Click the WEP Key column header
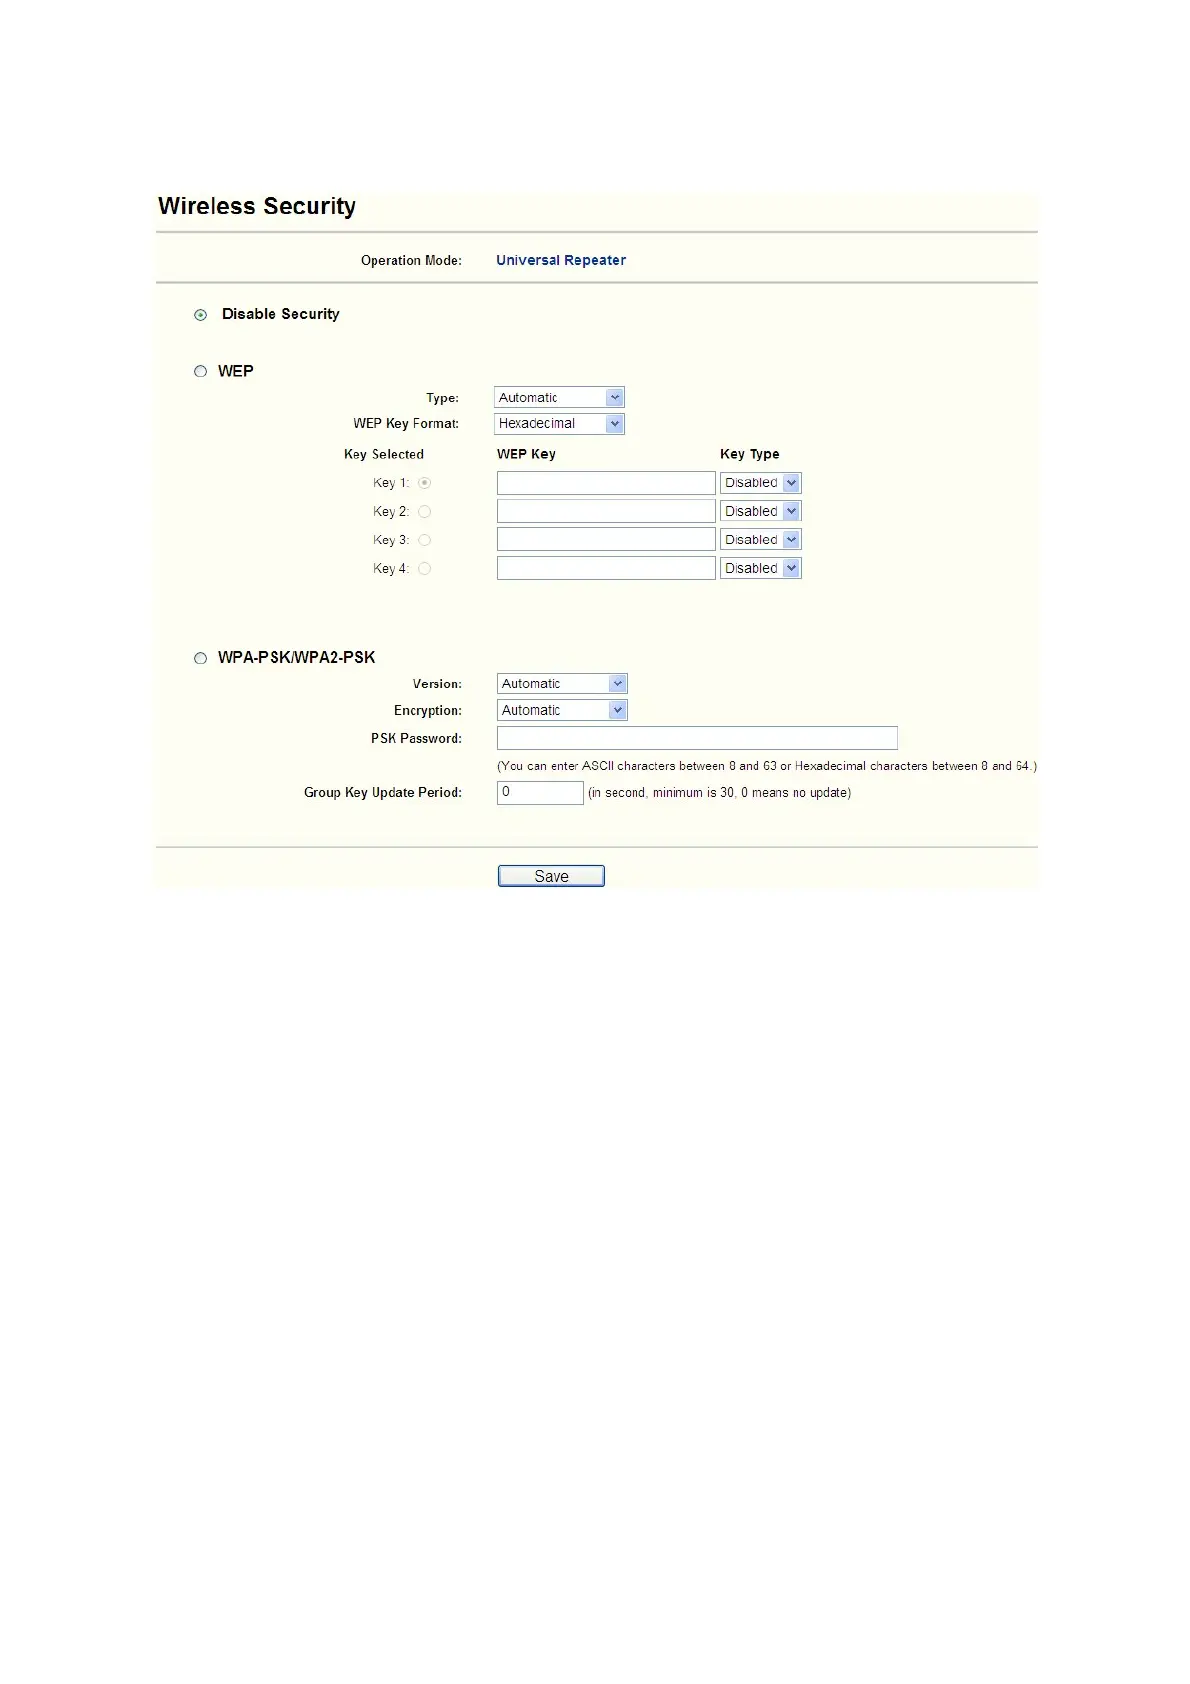This screenshot has width=1190, height=1684. 526,454
